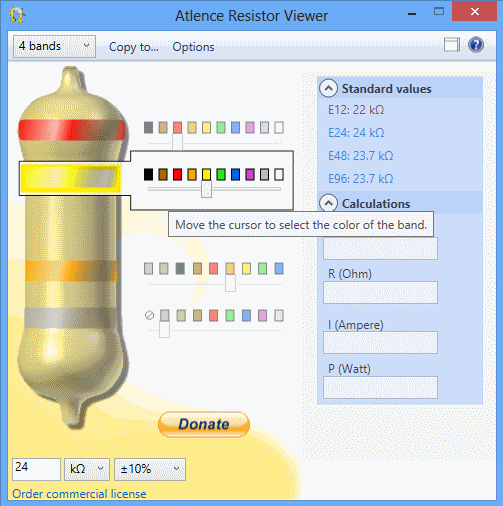Screen dimensions: 503x506
Task: Select the no-tolerance band symbol
Action: [x=149, y=315]
